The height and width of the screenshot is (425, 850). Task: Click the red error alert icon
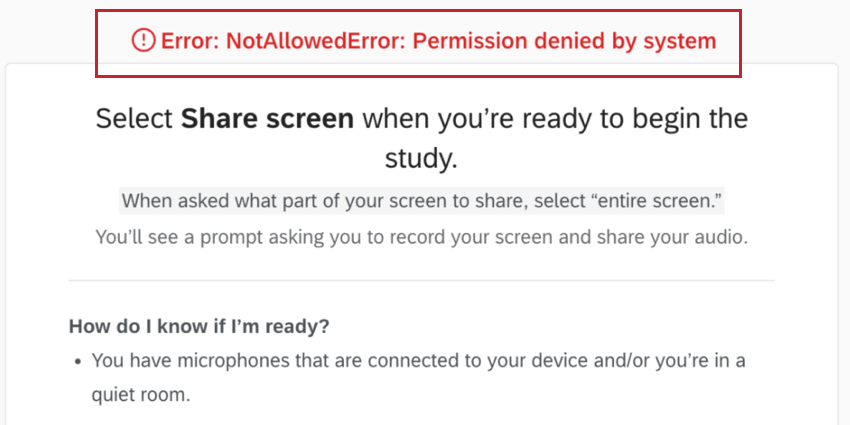click(144, 40)
